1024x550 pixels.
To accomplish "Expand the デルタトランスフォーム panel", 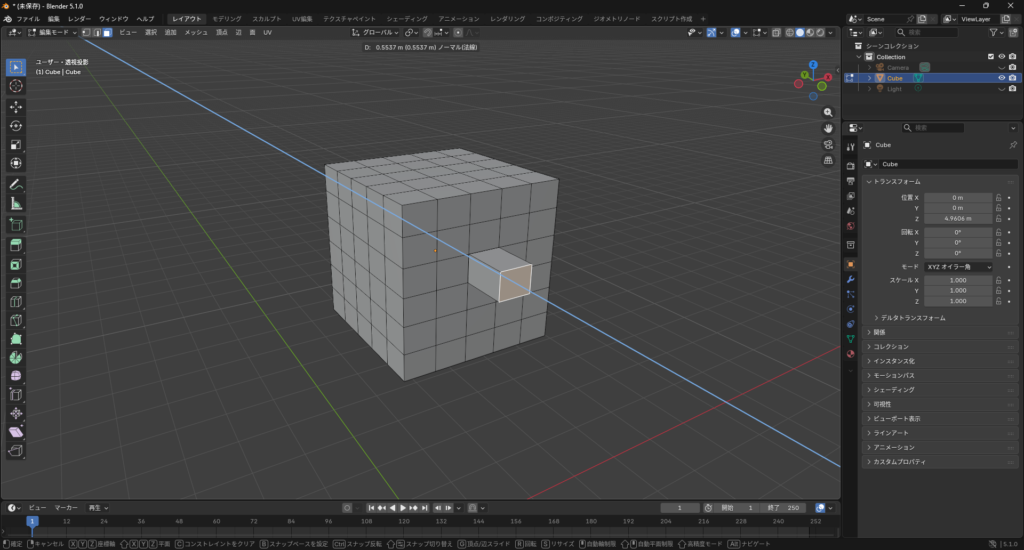I will 912,318.
